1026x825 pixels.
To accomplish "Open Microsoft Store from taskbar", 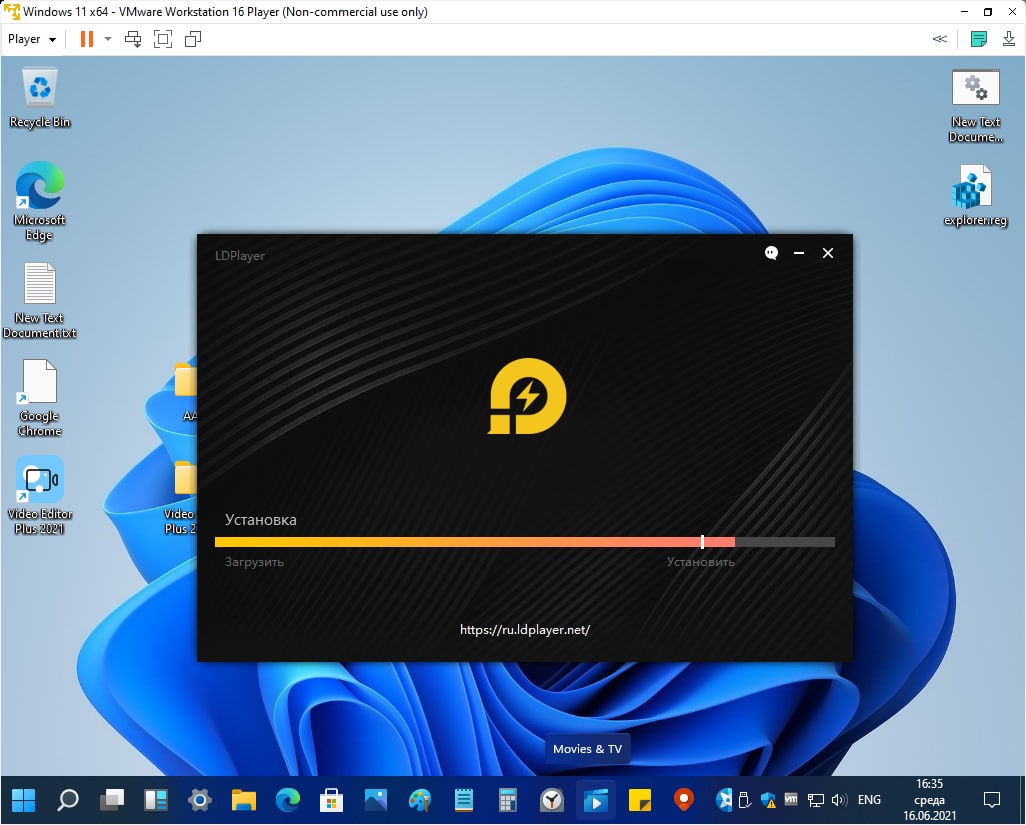I will click(331, 799).
